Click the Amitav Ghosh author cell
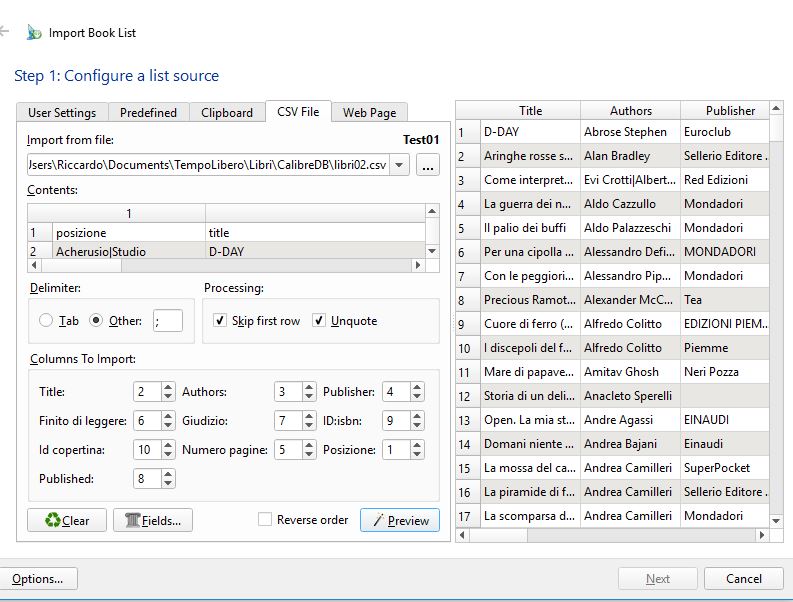 tap(630, 372)
